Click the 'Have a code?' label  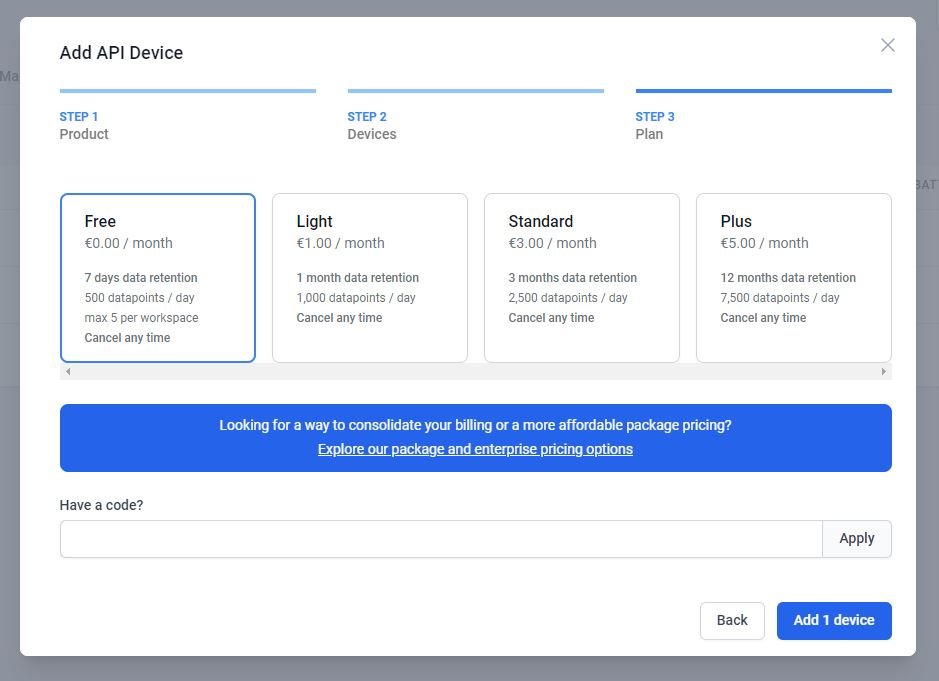pyautogui.click(x=101, y=505)
